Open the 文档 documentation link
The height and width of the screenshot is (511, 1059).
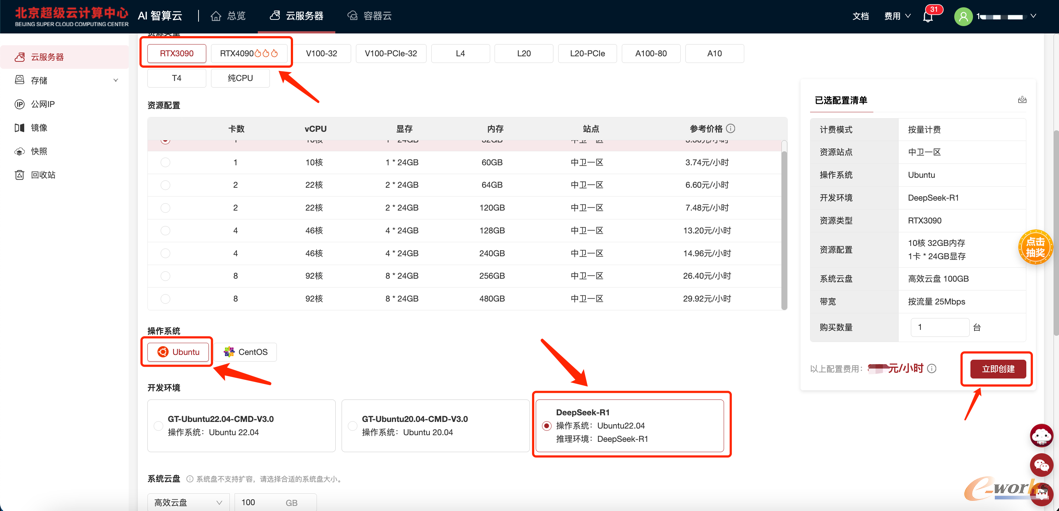860,16
